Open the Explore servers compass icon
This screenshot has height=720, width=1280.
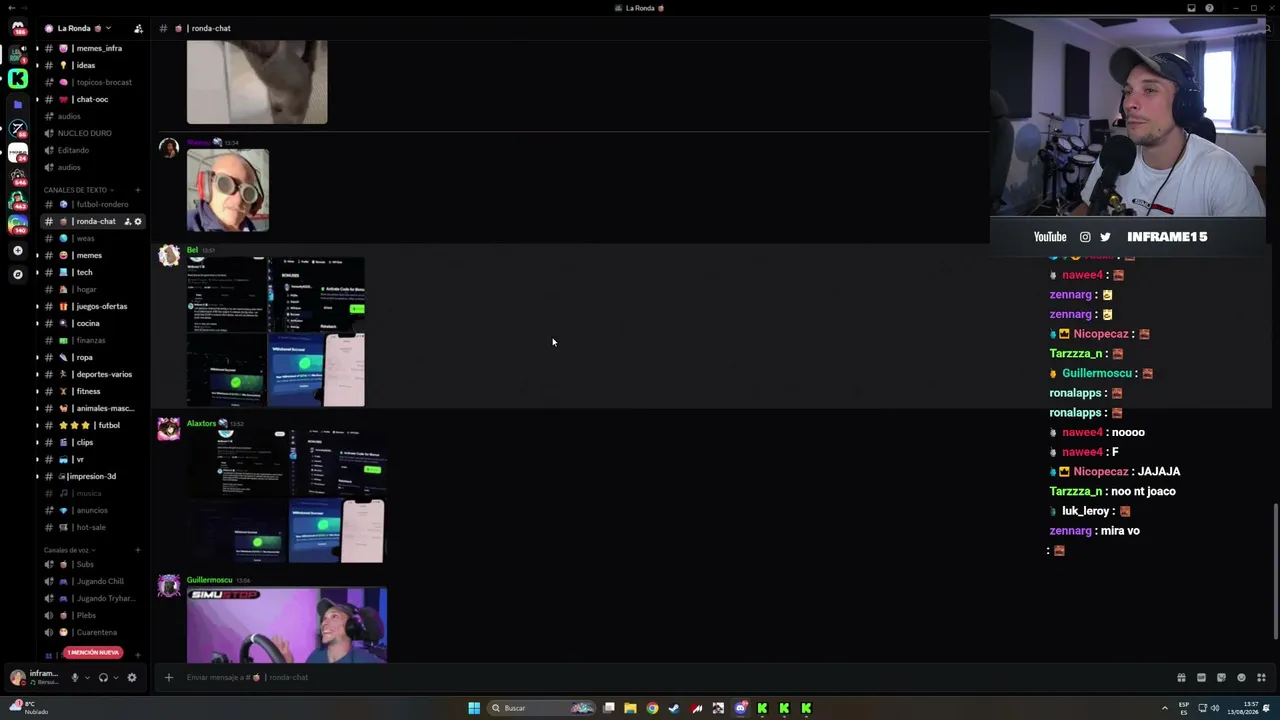[17, 274]
